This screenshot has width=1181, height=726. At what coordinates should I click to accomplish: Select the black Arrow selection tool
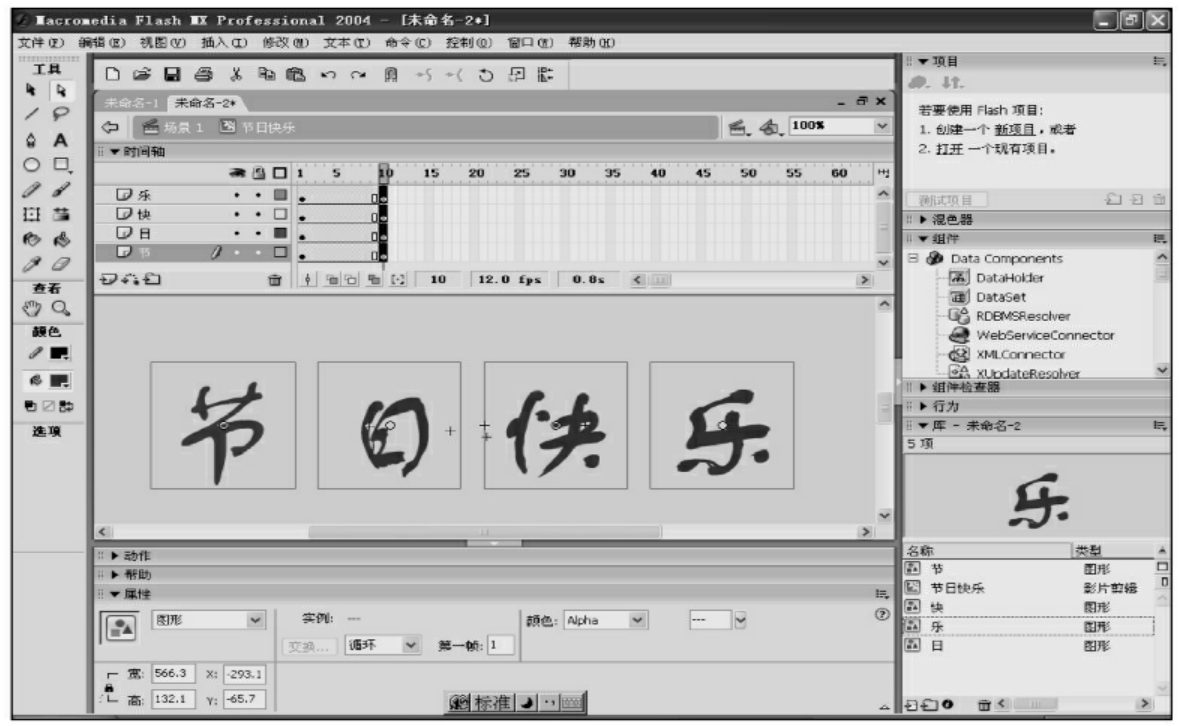point(31,90)
